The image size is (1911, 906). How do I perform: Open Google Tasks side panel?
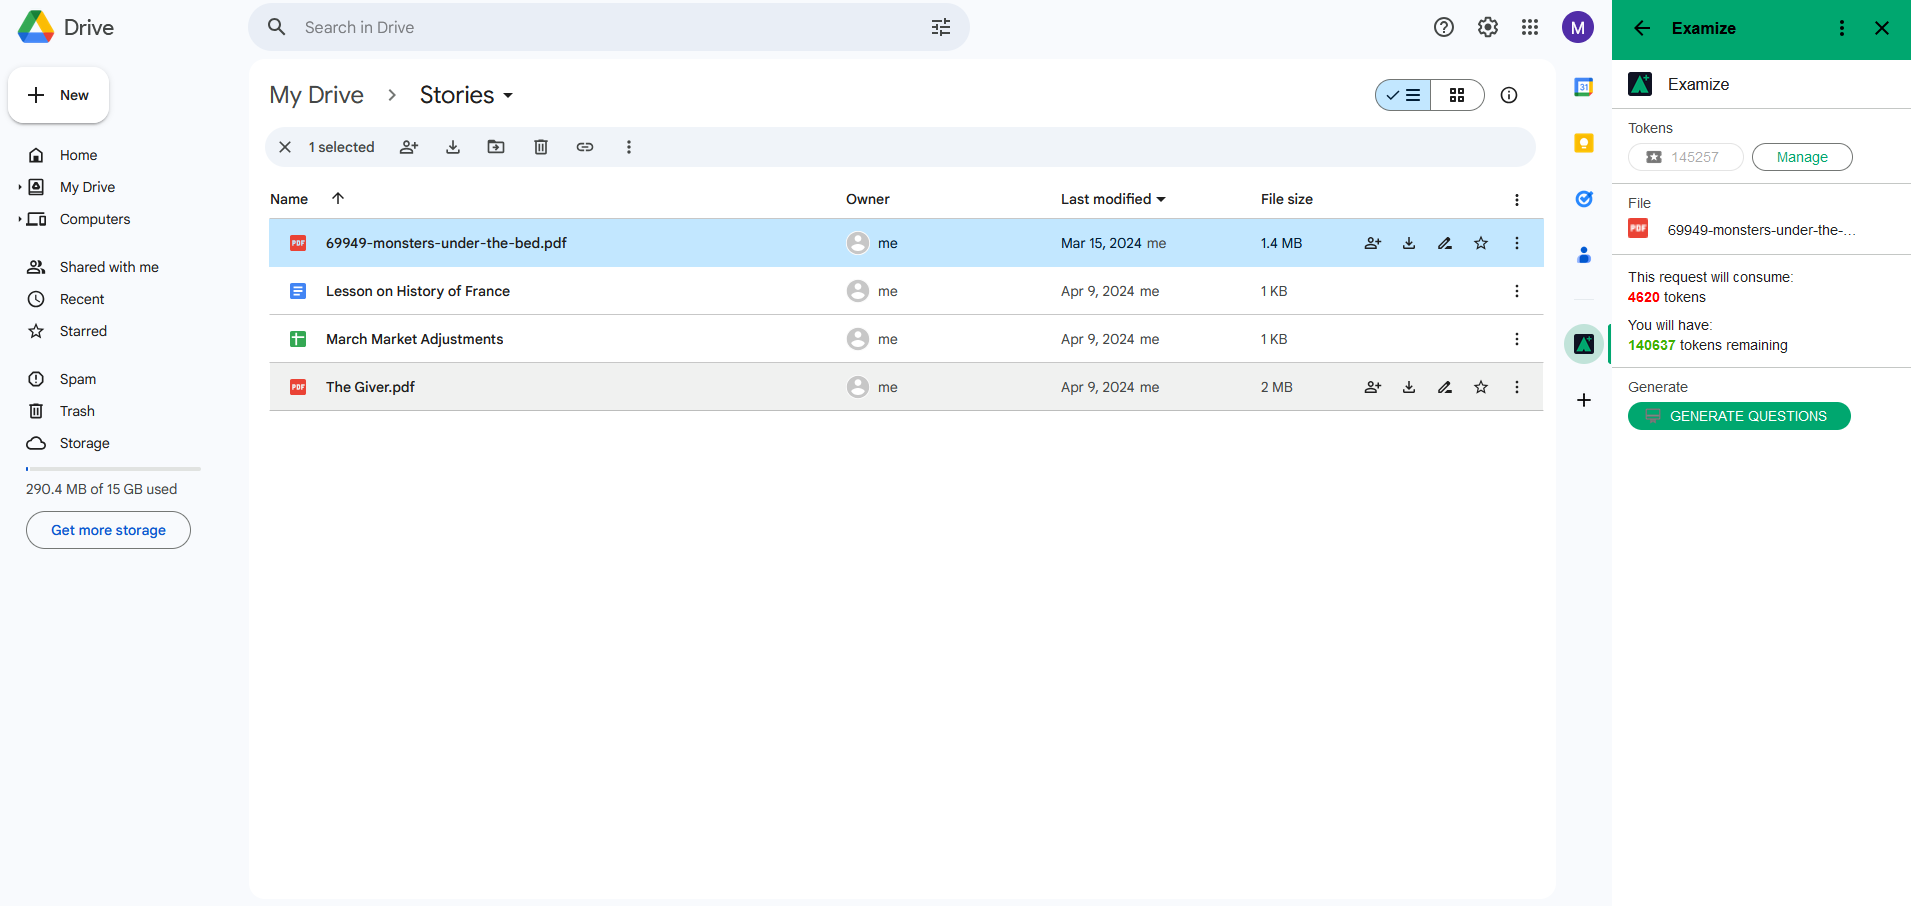pos(1584,199)
